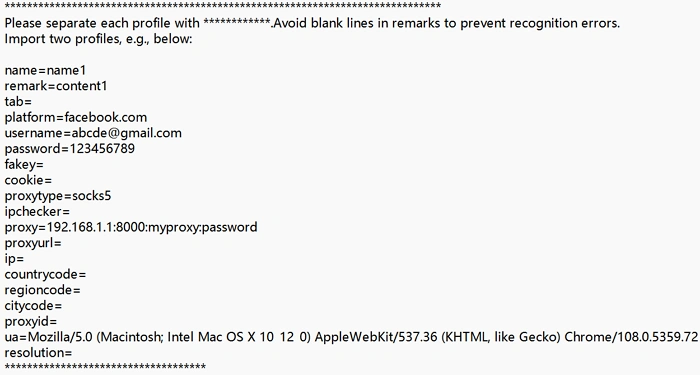Click the countrycode= line
Image resolution: width=700 pixels, height=375 pixels.
click(45, 275)
